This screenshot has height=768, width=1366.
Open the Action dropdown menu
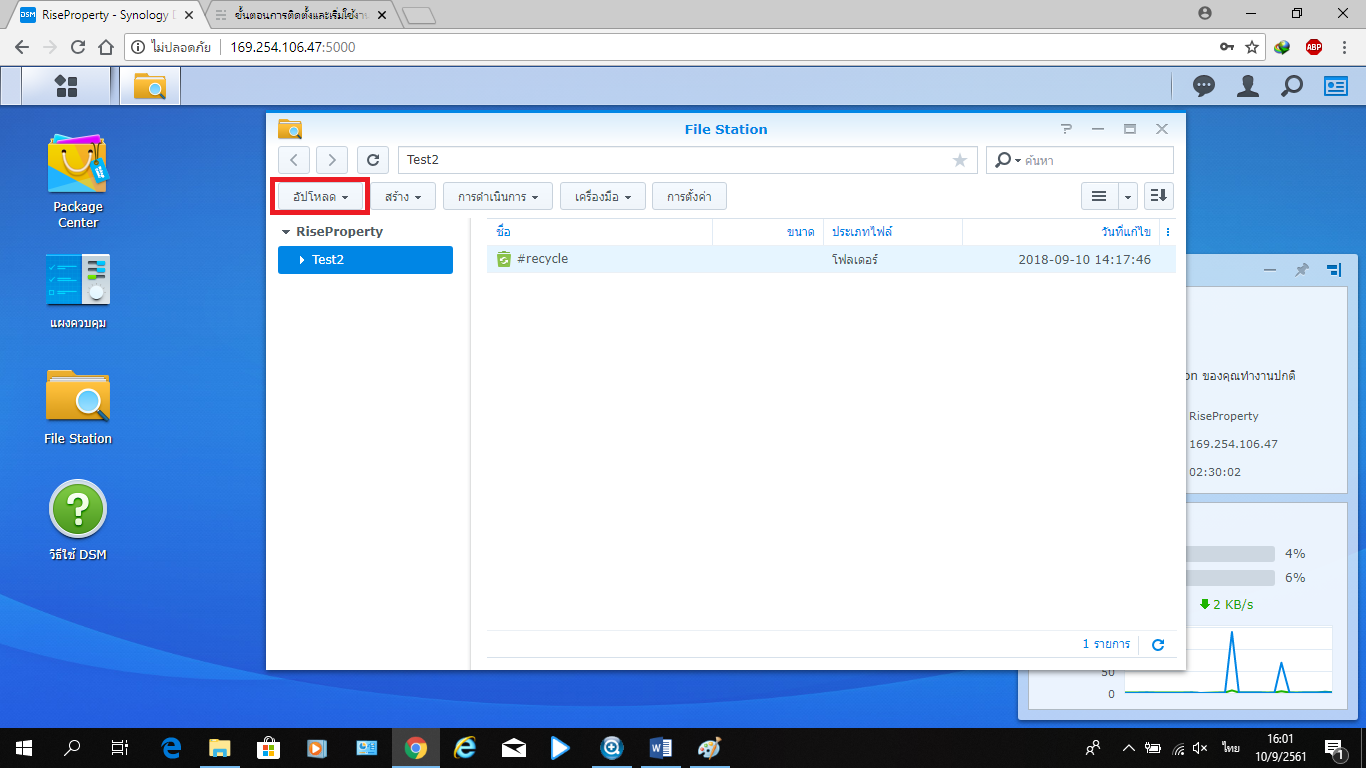point(498,197)
